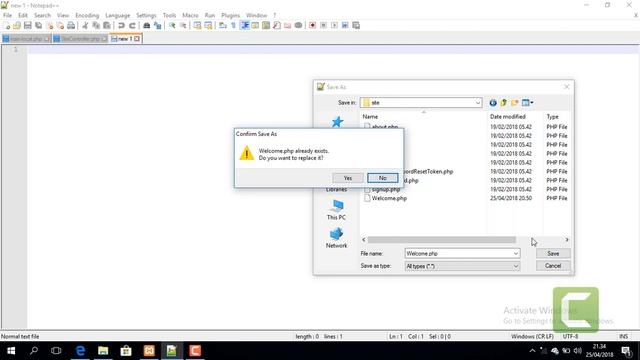Click the Print toolbar icon
Image resolution: width=640 pixels, height=360 pixels.
[71, 25]
